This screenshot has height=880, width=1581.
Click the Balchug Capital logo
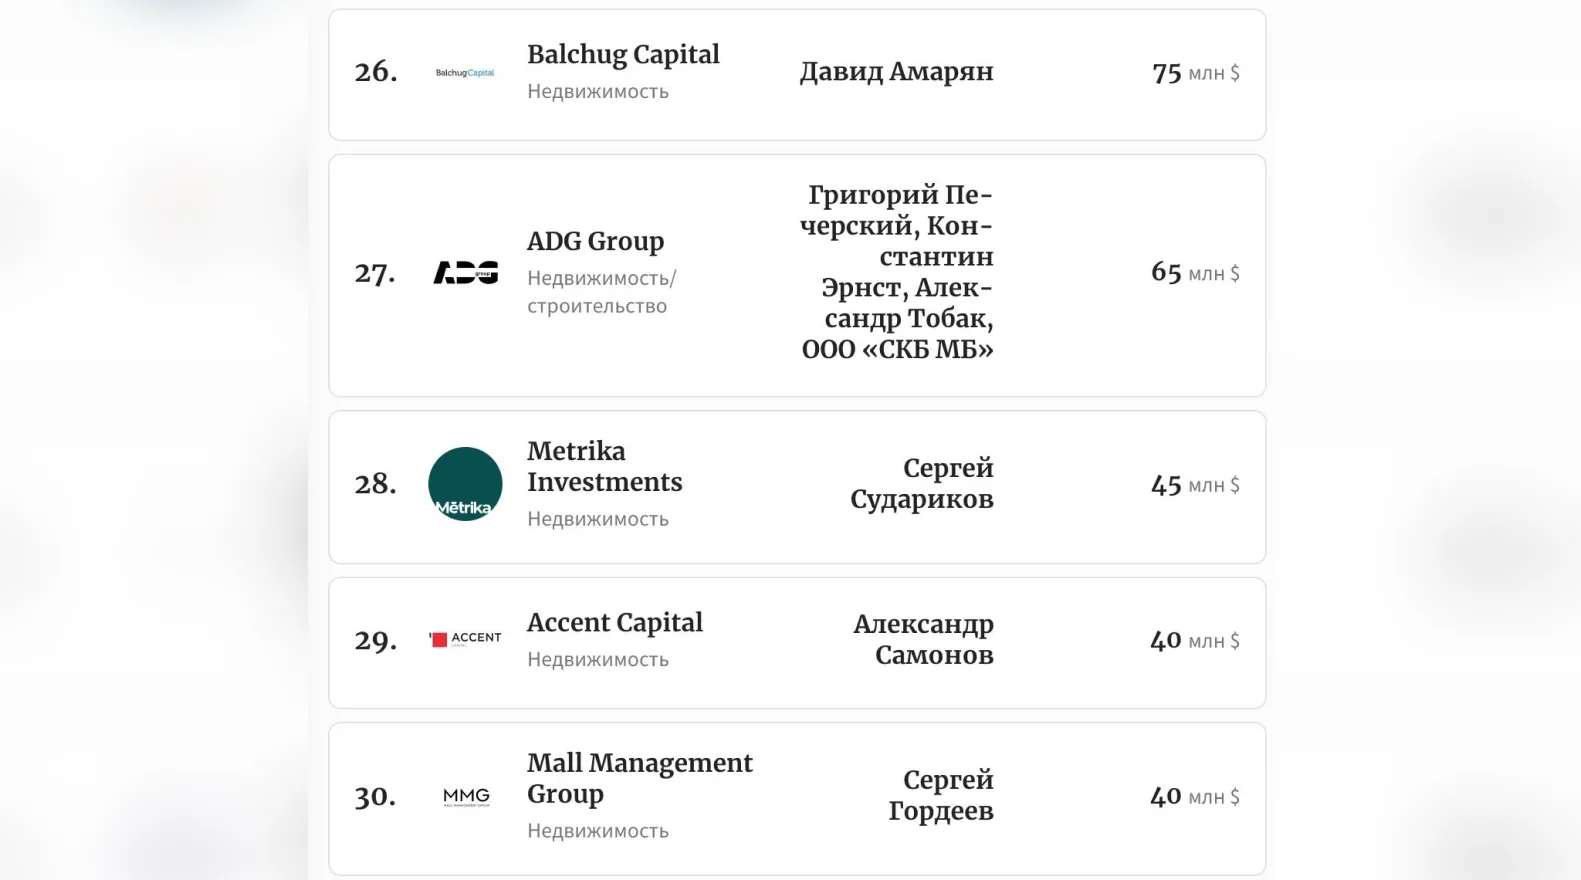(465, 73)
